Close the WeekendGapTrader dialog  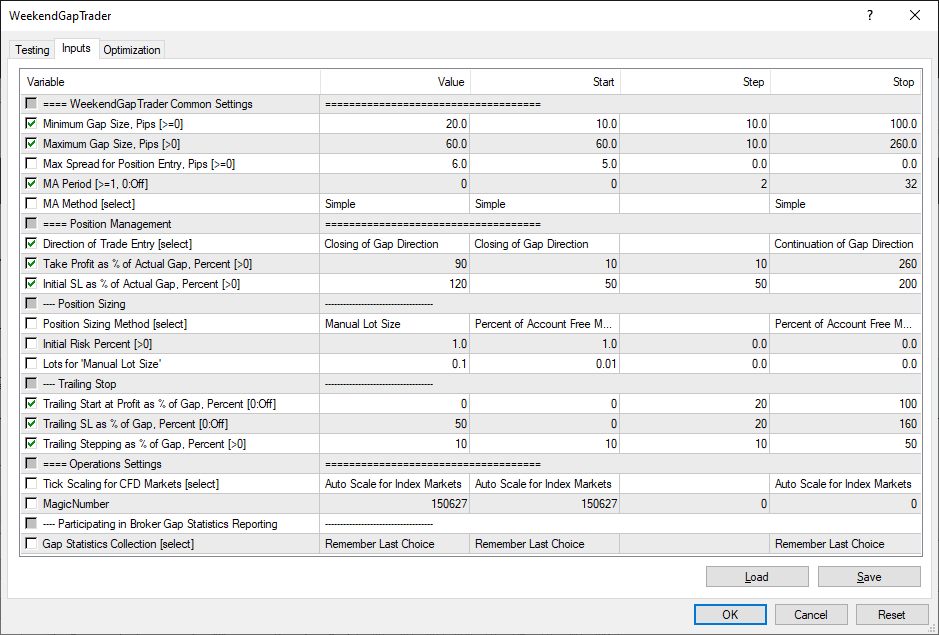(x=915, y=15)
